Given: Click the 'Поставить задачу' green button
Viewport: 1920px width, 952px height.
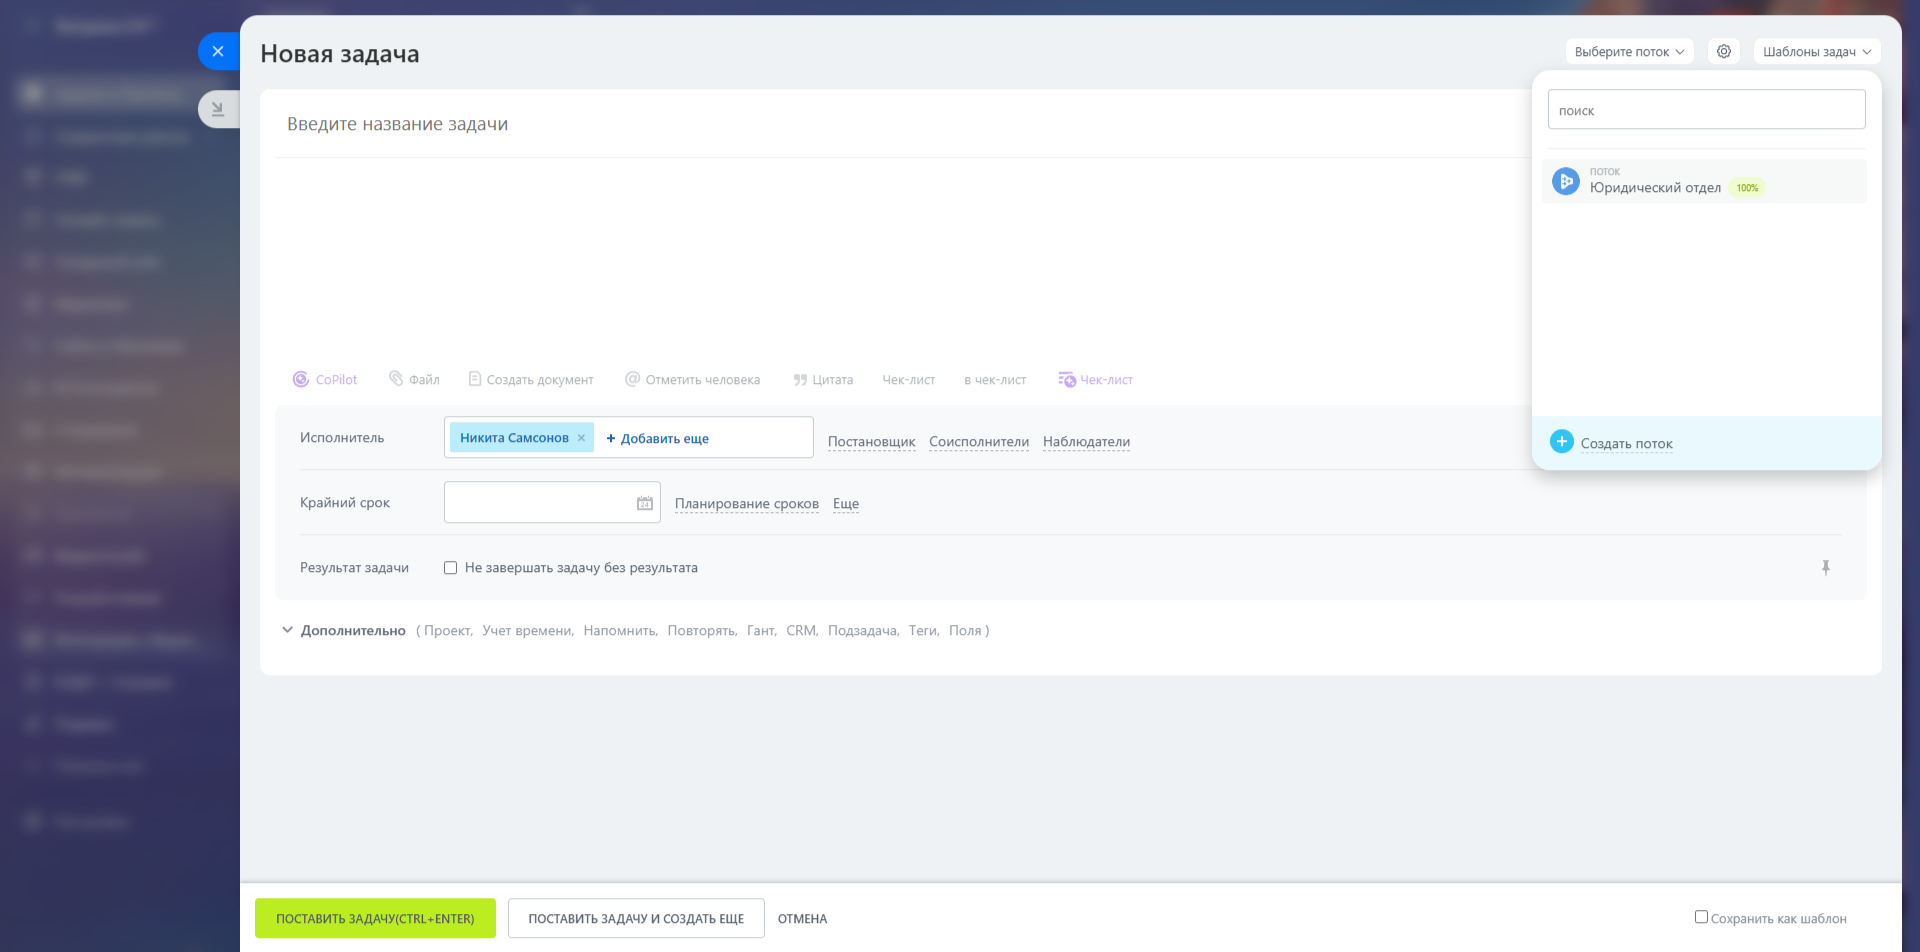Looking at the screenshot, I should click(375, 918).
